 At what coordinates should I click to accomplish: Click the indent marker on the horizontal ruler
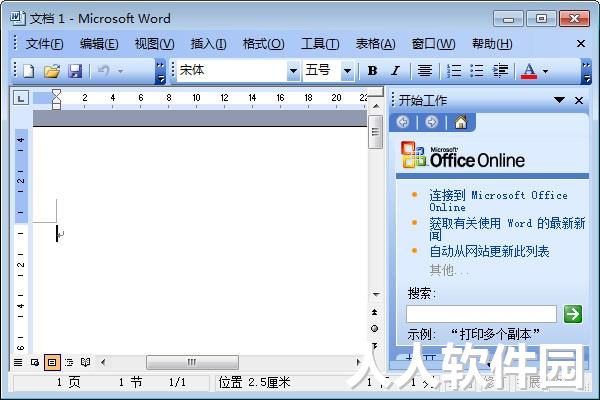coord(56,100)
